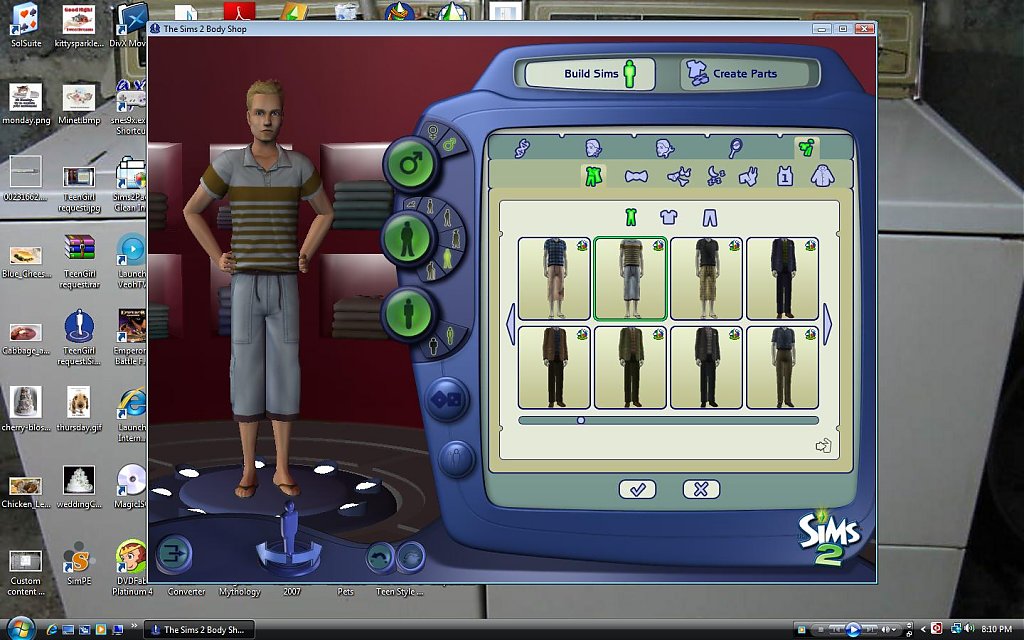This screenshot has height=640, width=1024.
Task: Switch gender to female symbol
Action: pos(434,131)
